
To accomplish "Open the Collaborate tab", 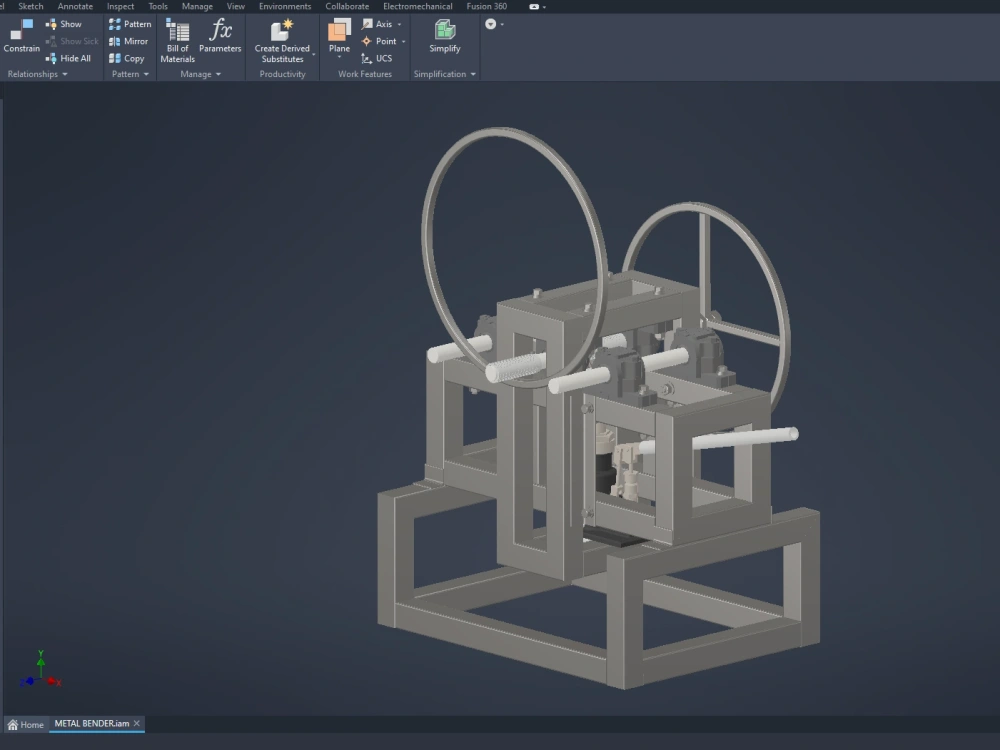I will click(x=347, y=6).
